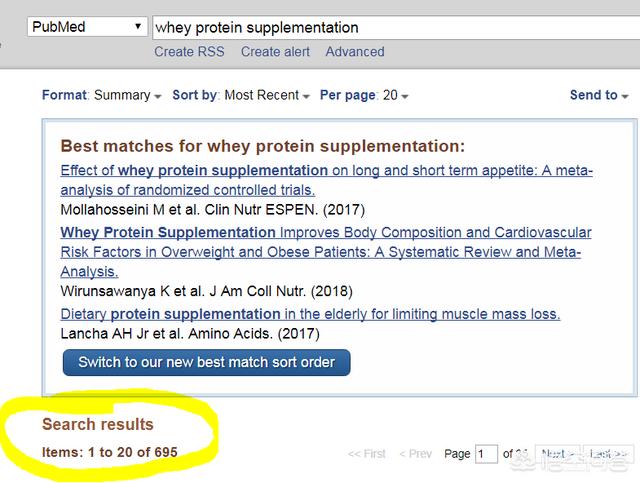640x483 pixels.
Task: Jump to Last page of results
Action: (608, 454)
